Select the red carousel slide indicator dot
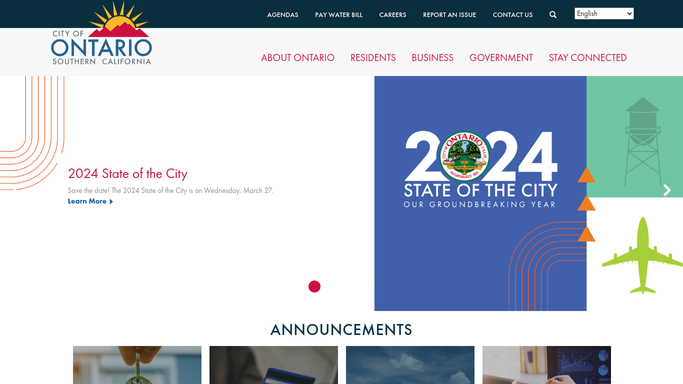 point(314,286)
